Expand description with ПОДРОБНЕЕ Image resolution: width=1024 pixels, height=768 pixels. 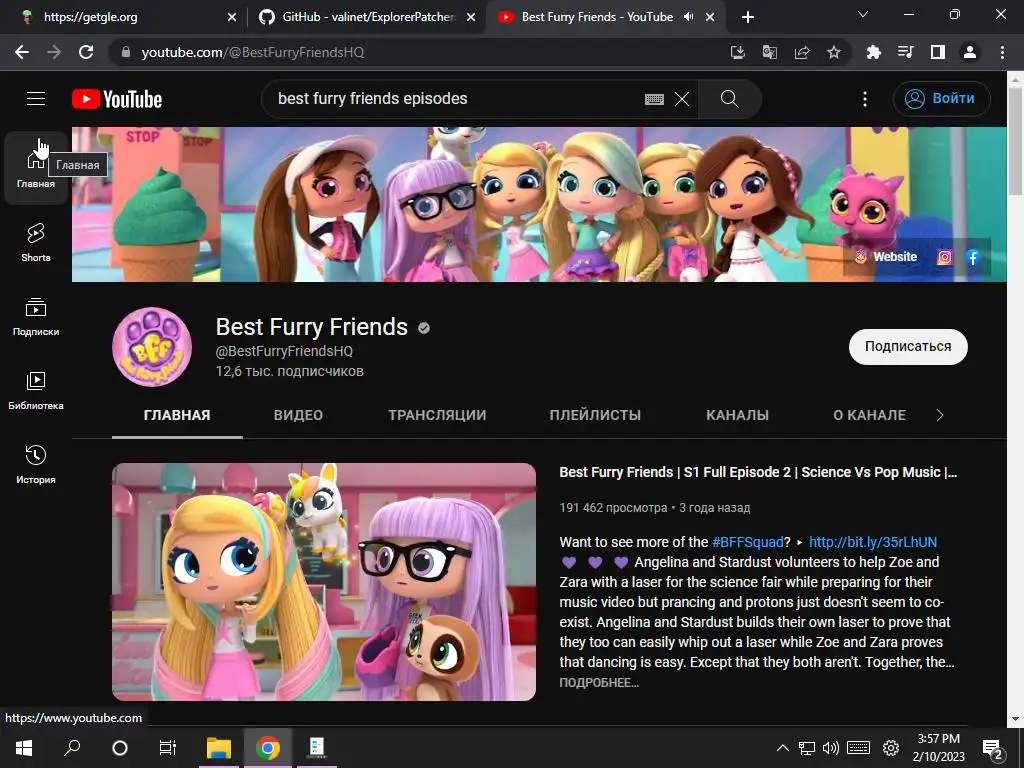[599, 682]
